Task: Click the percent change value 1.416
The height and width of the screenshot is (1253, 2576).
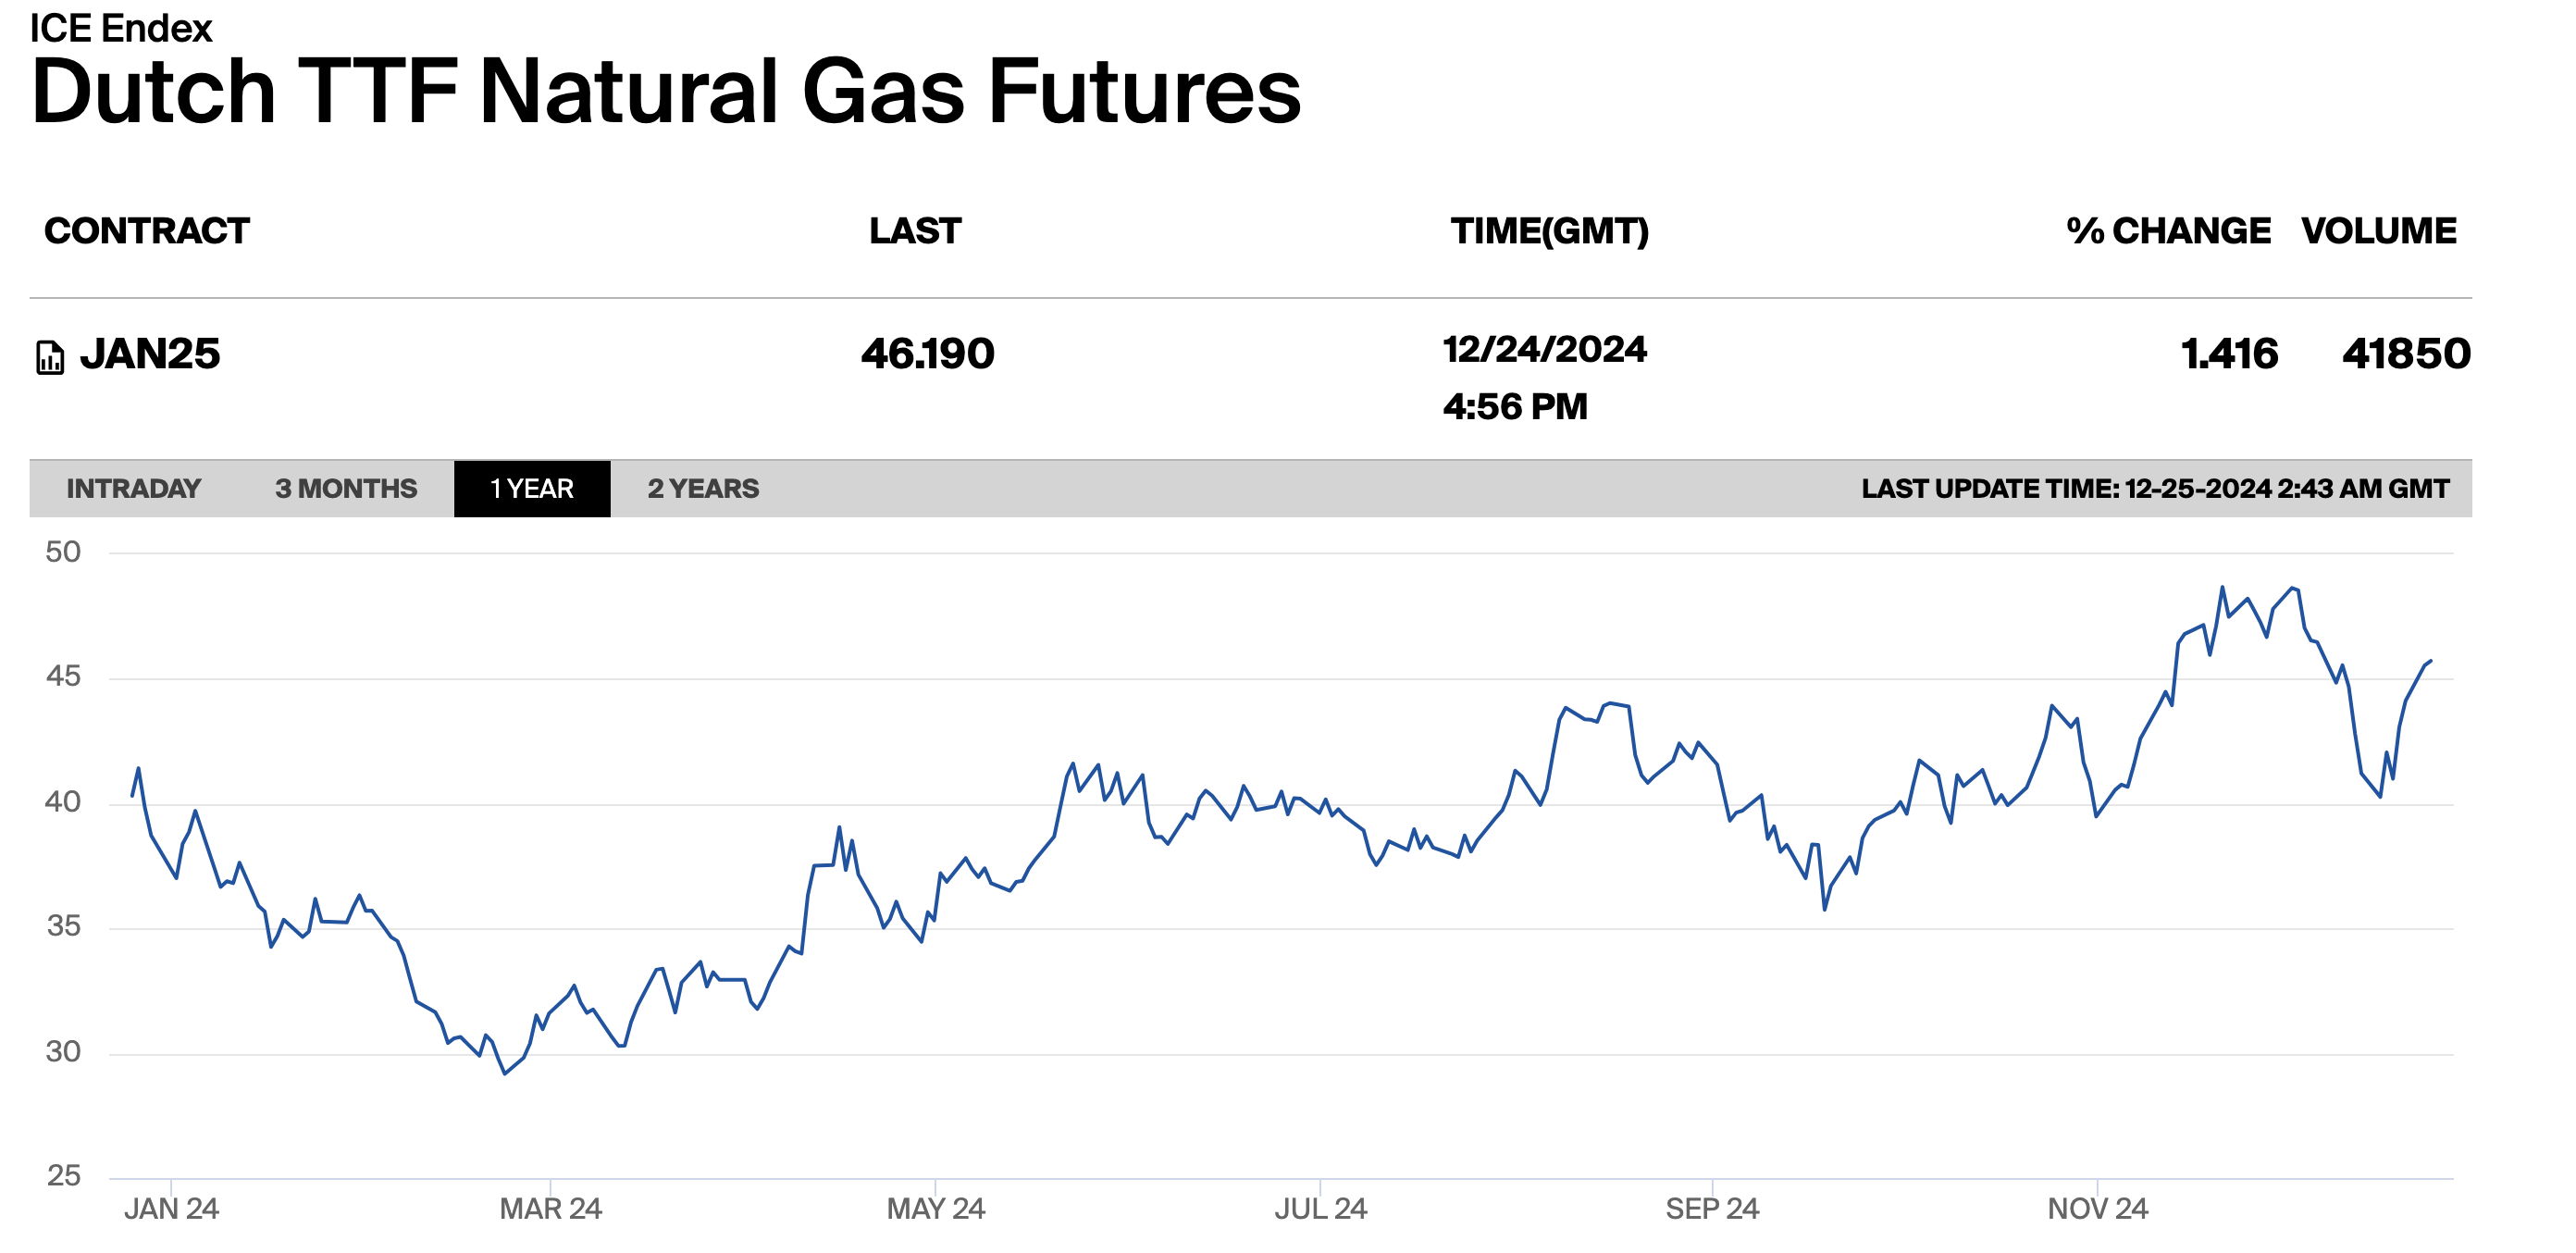Action: (x=2229, y=354)
